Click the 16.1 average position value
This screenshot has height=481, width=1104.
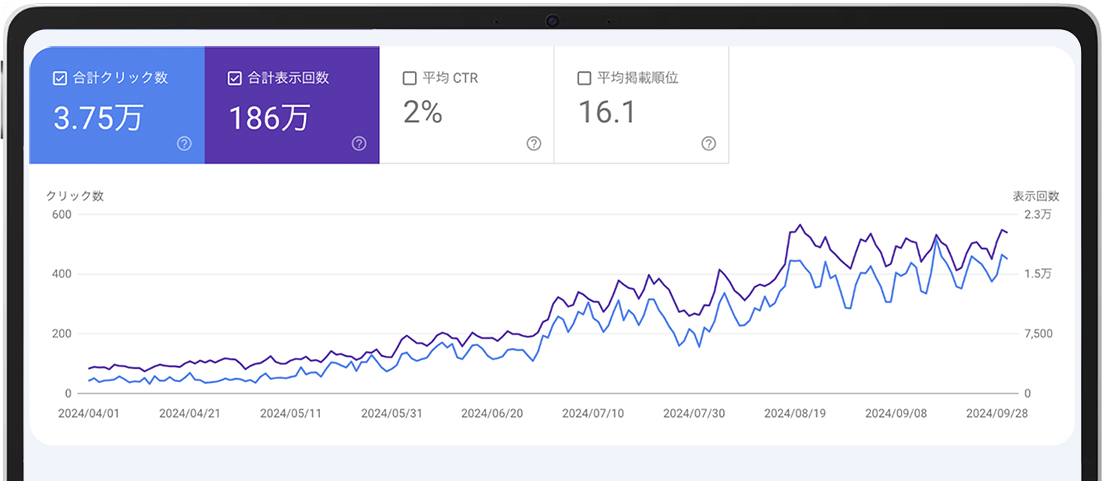pyautogui.click(x=607, y=113)
